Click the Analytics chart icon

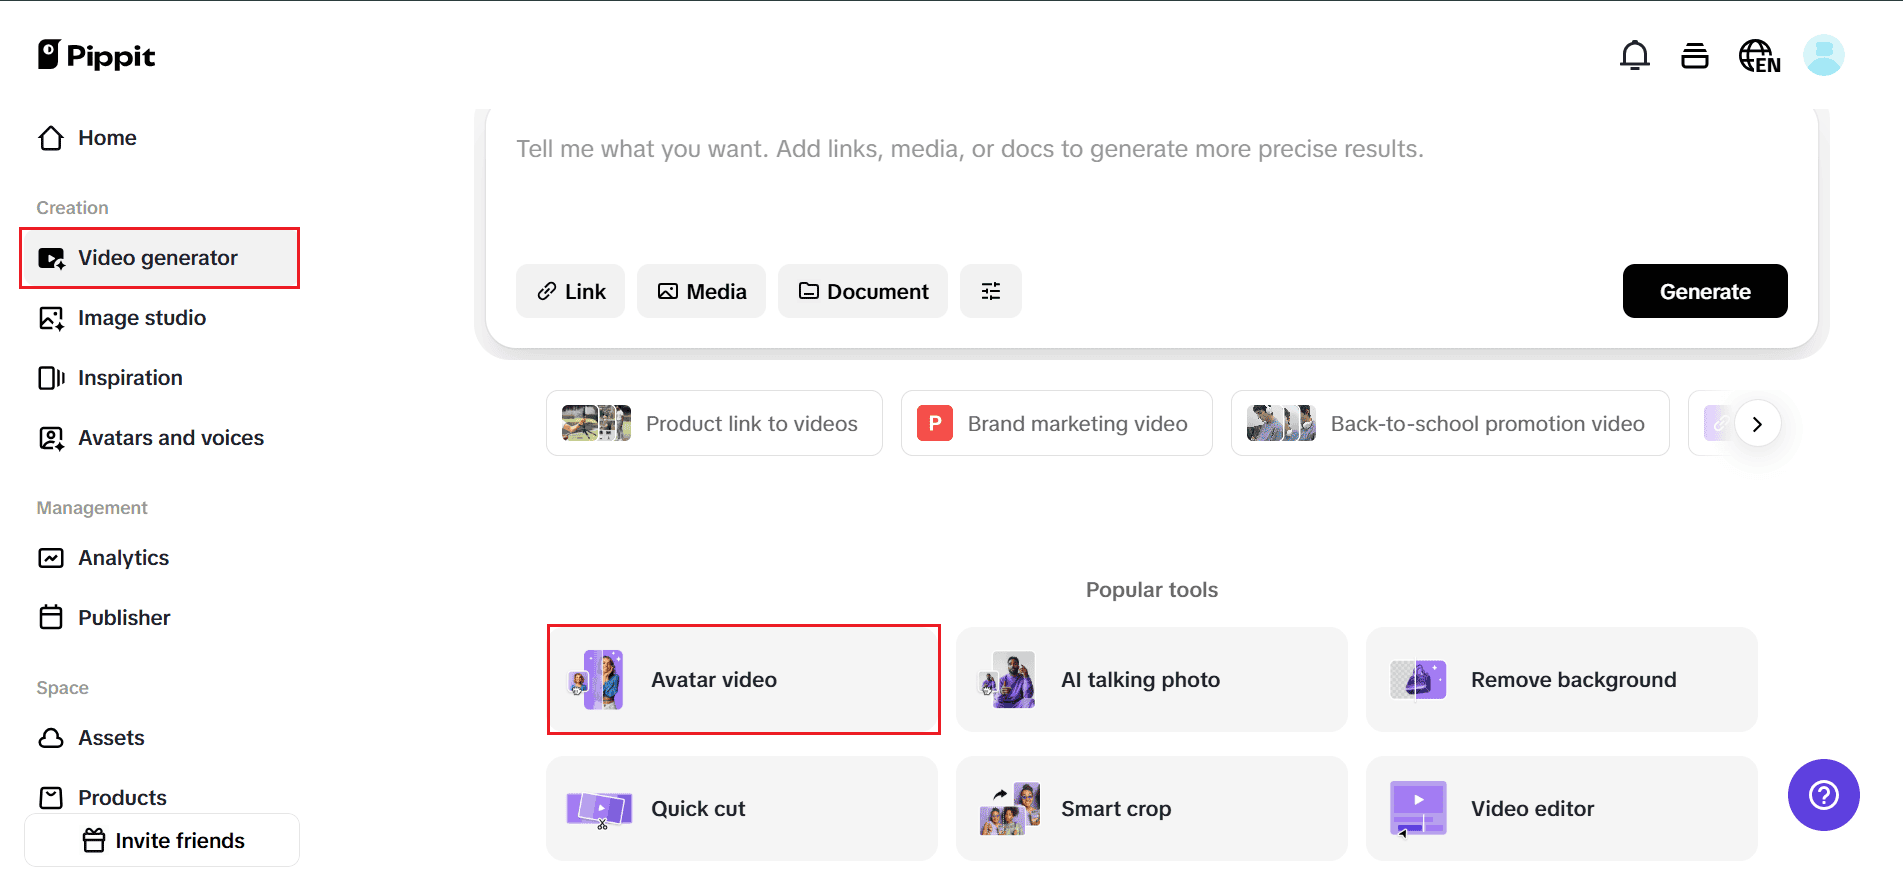point(51,558)
